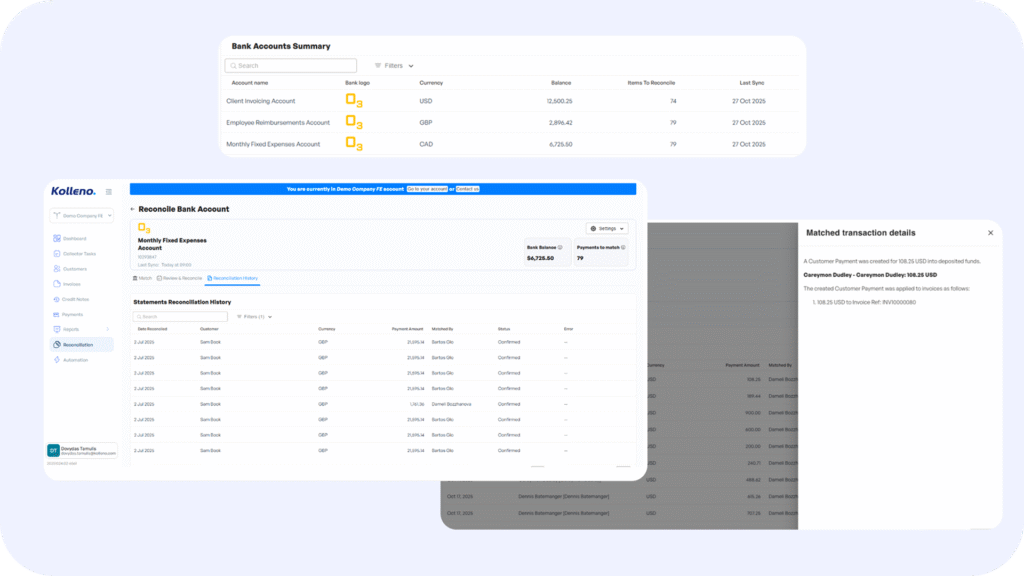Switch to the Match tab

[x=143, y=278]
